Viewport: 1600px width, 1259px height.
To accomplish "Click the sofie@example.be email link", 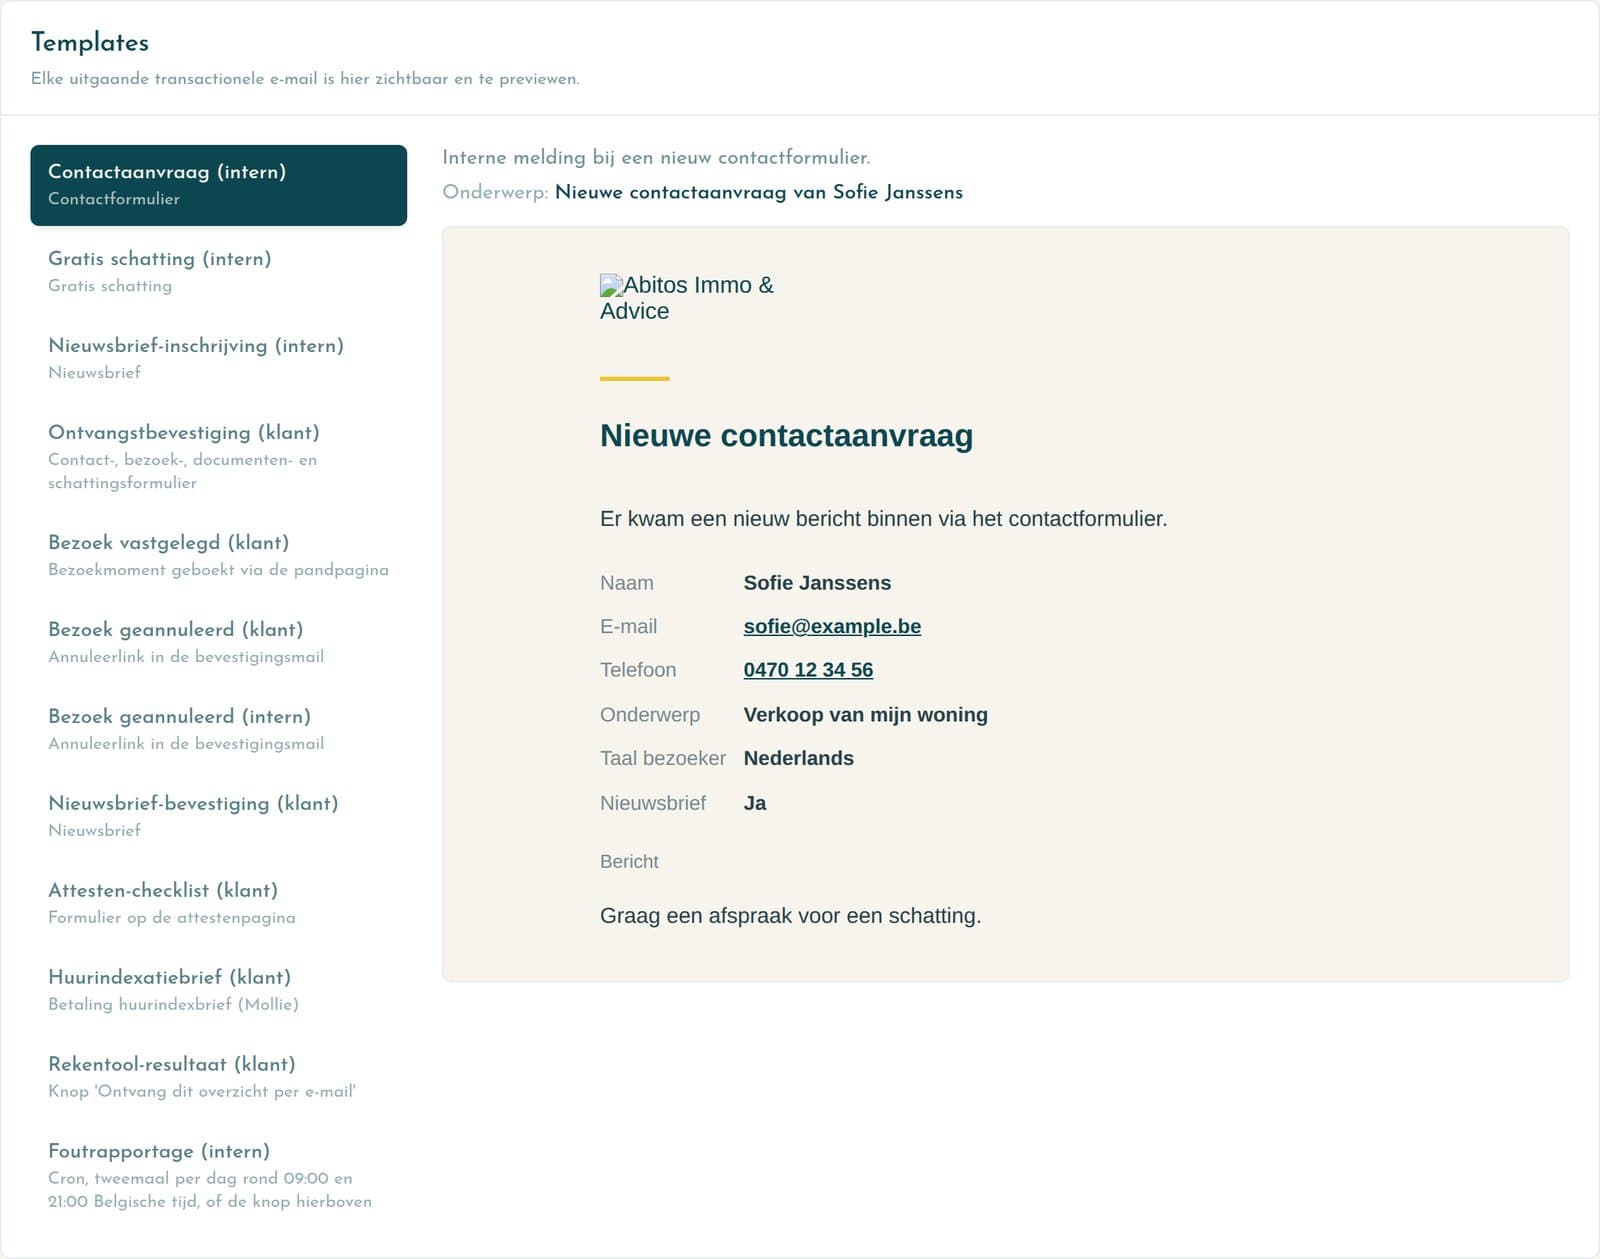I will pyautogui.click(x=832, y=626).
